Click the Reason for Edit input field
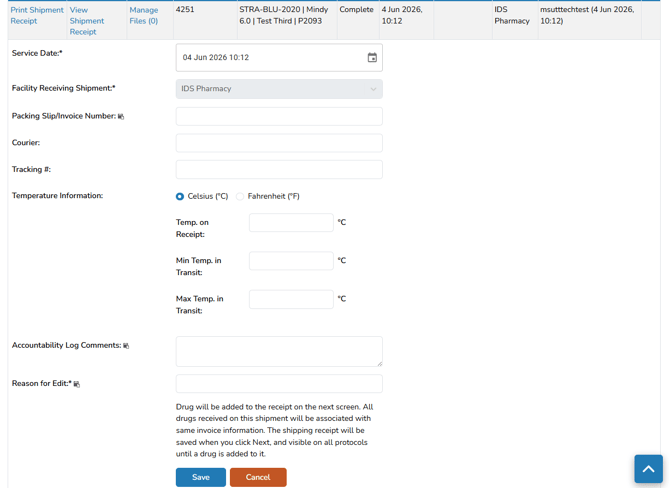The width and height of the screenshot is (670, 488). [x=279, y=384]
